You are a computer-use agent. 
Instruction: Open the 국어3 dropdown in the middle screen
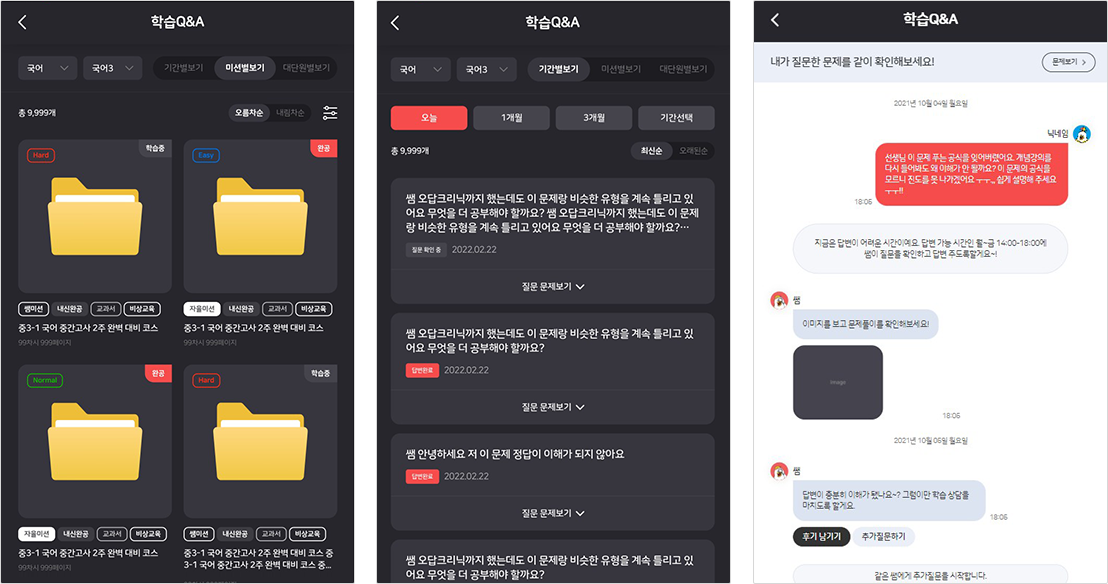pyautogui.click(x=486, y=69)
